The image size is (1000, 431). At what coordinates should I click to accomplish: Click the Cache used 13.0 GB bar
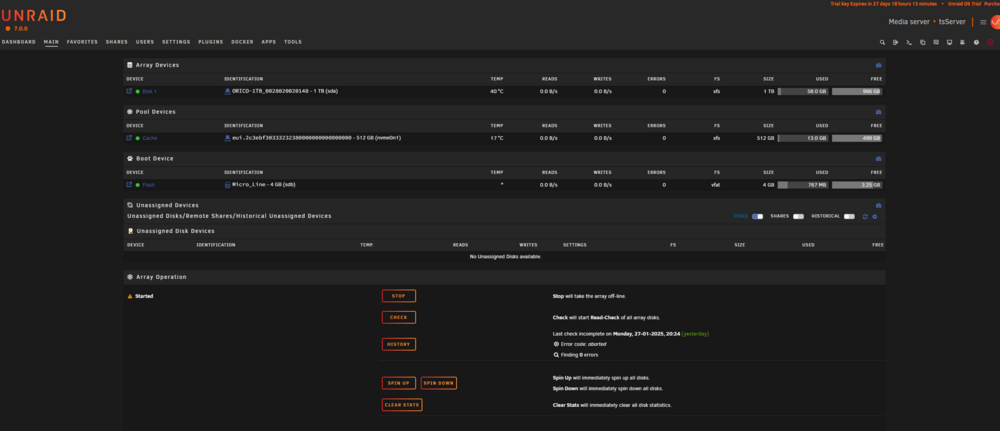pos(803,138)
